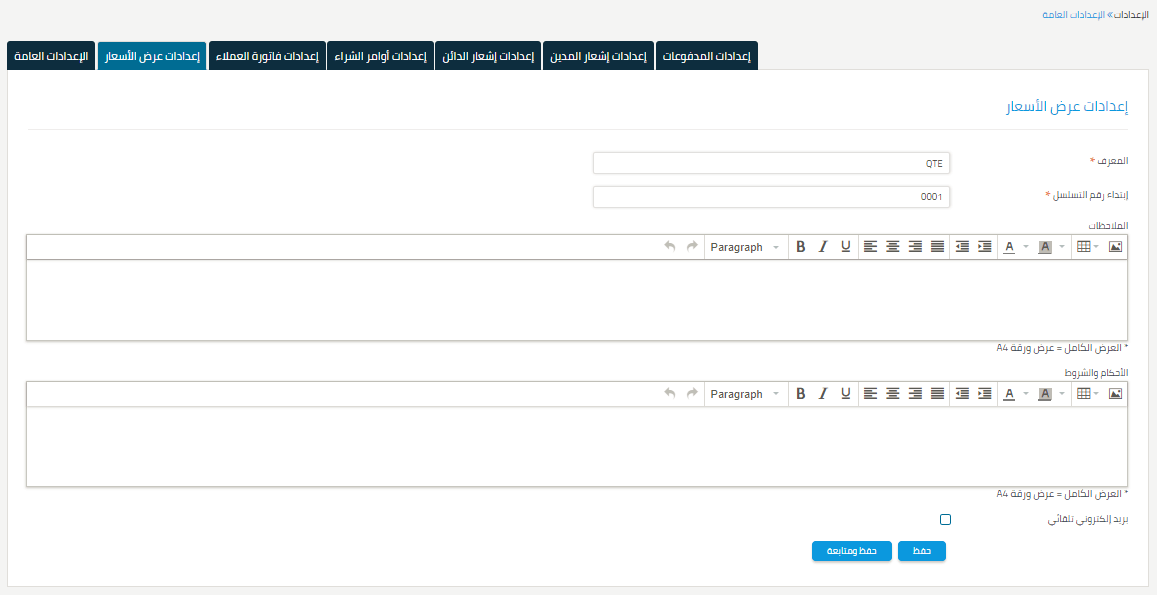
Task: Center align text in الملاحظات editor
Action: coord(892,247)
